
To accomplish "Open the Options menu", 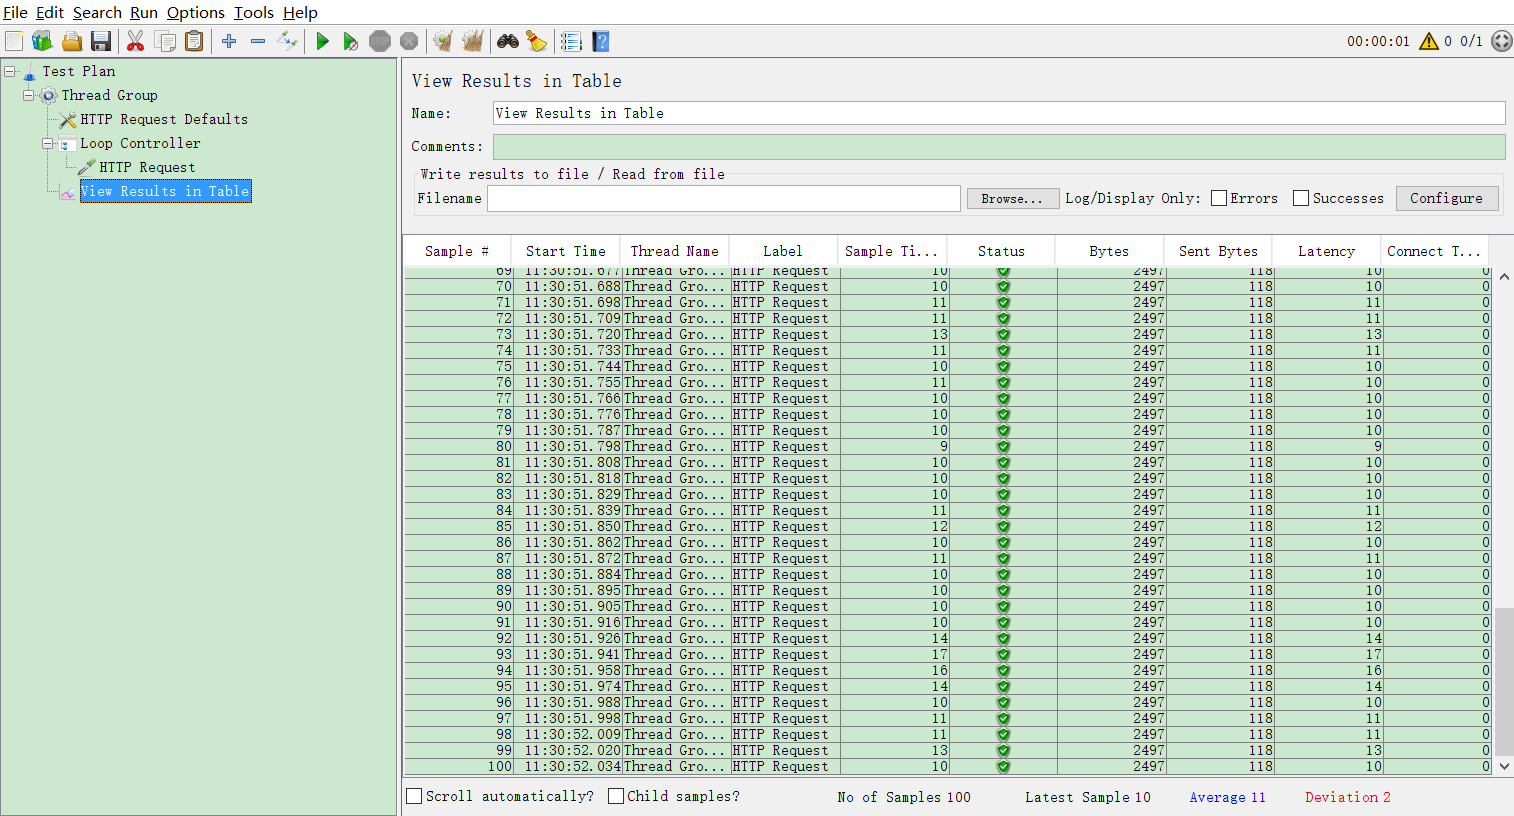I will (196, 13).
